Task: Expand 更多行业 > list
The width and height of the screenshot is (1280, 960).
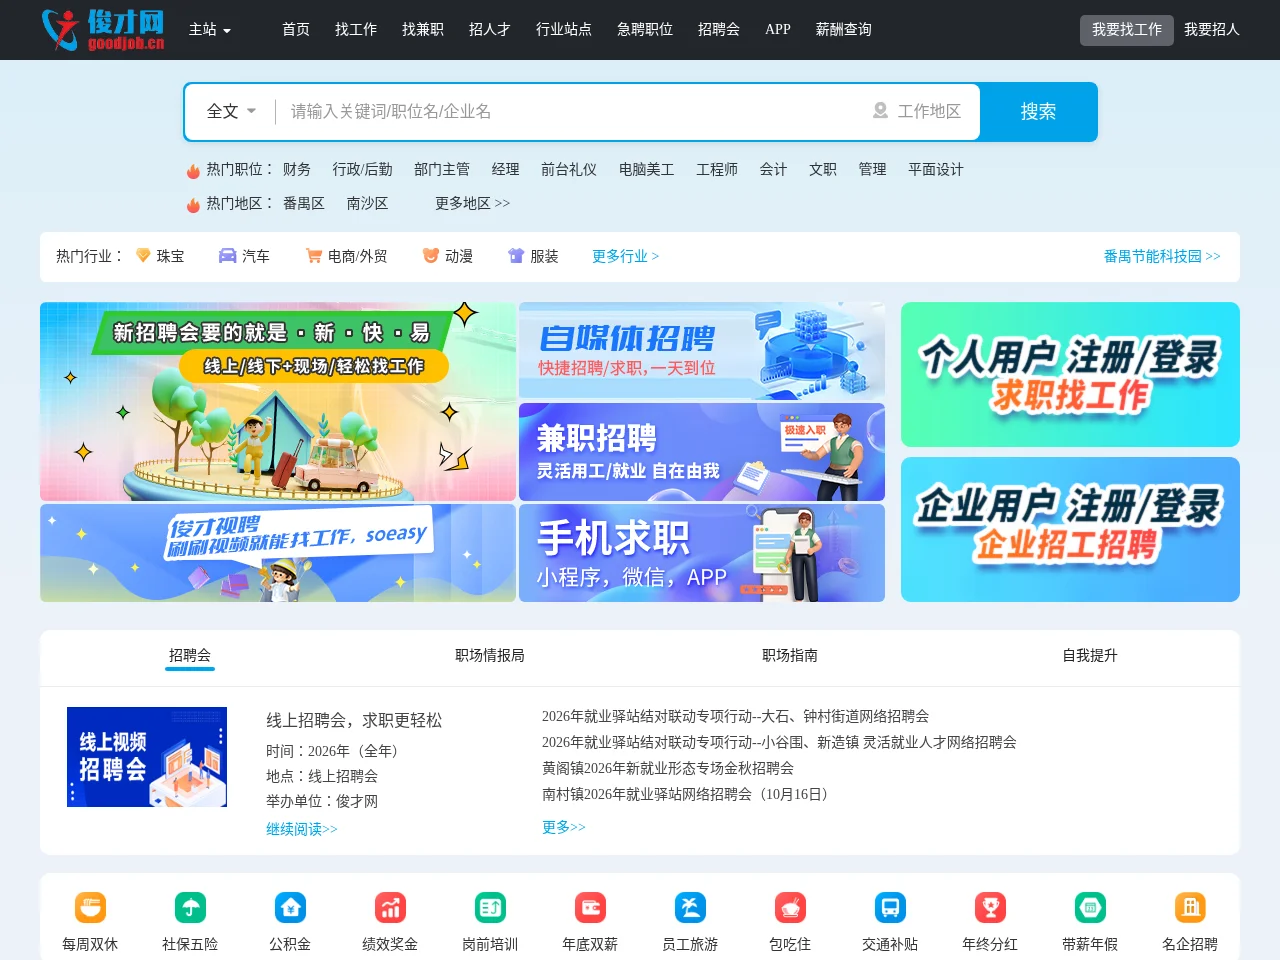Action: (625, 256)
